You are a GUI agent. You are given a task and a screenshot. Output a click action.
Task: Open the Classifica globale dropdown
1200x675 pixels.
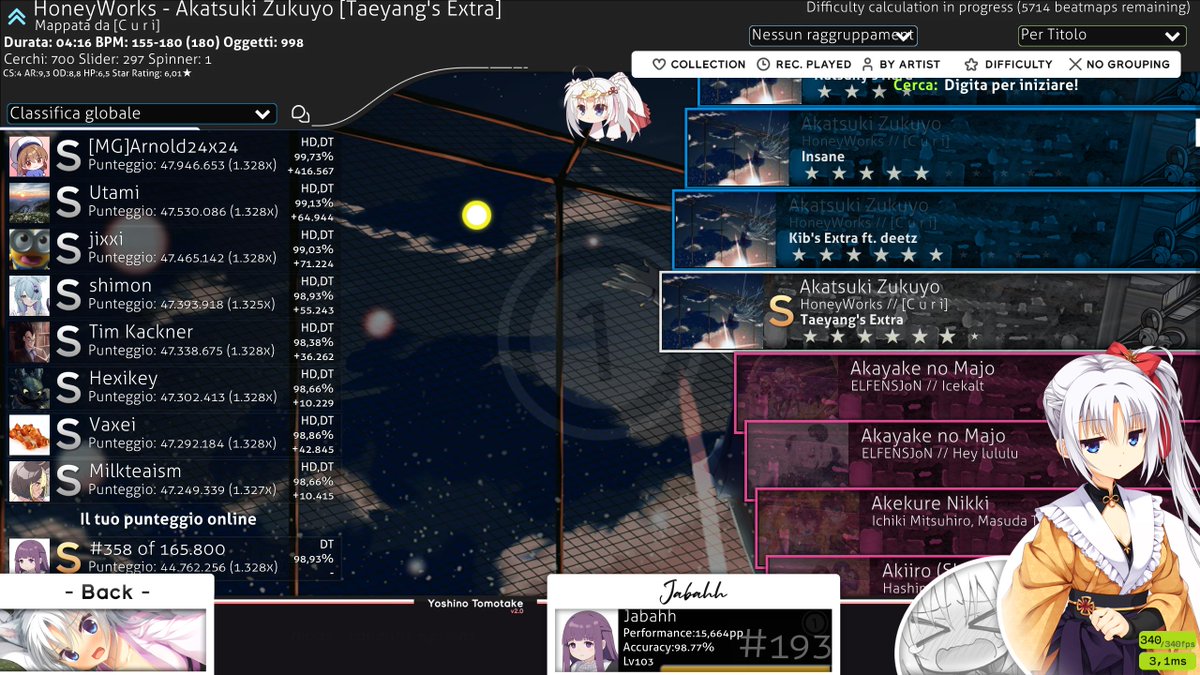pyautogui.click(x=140, y=113)
